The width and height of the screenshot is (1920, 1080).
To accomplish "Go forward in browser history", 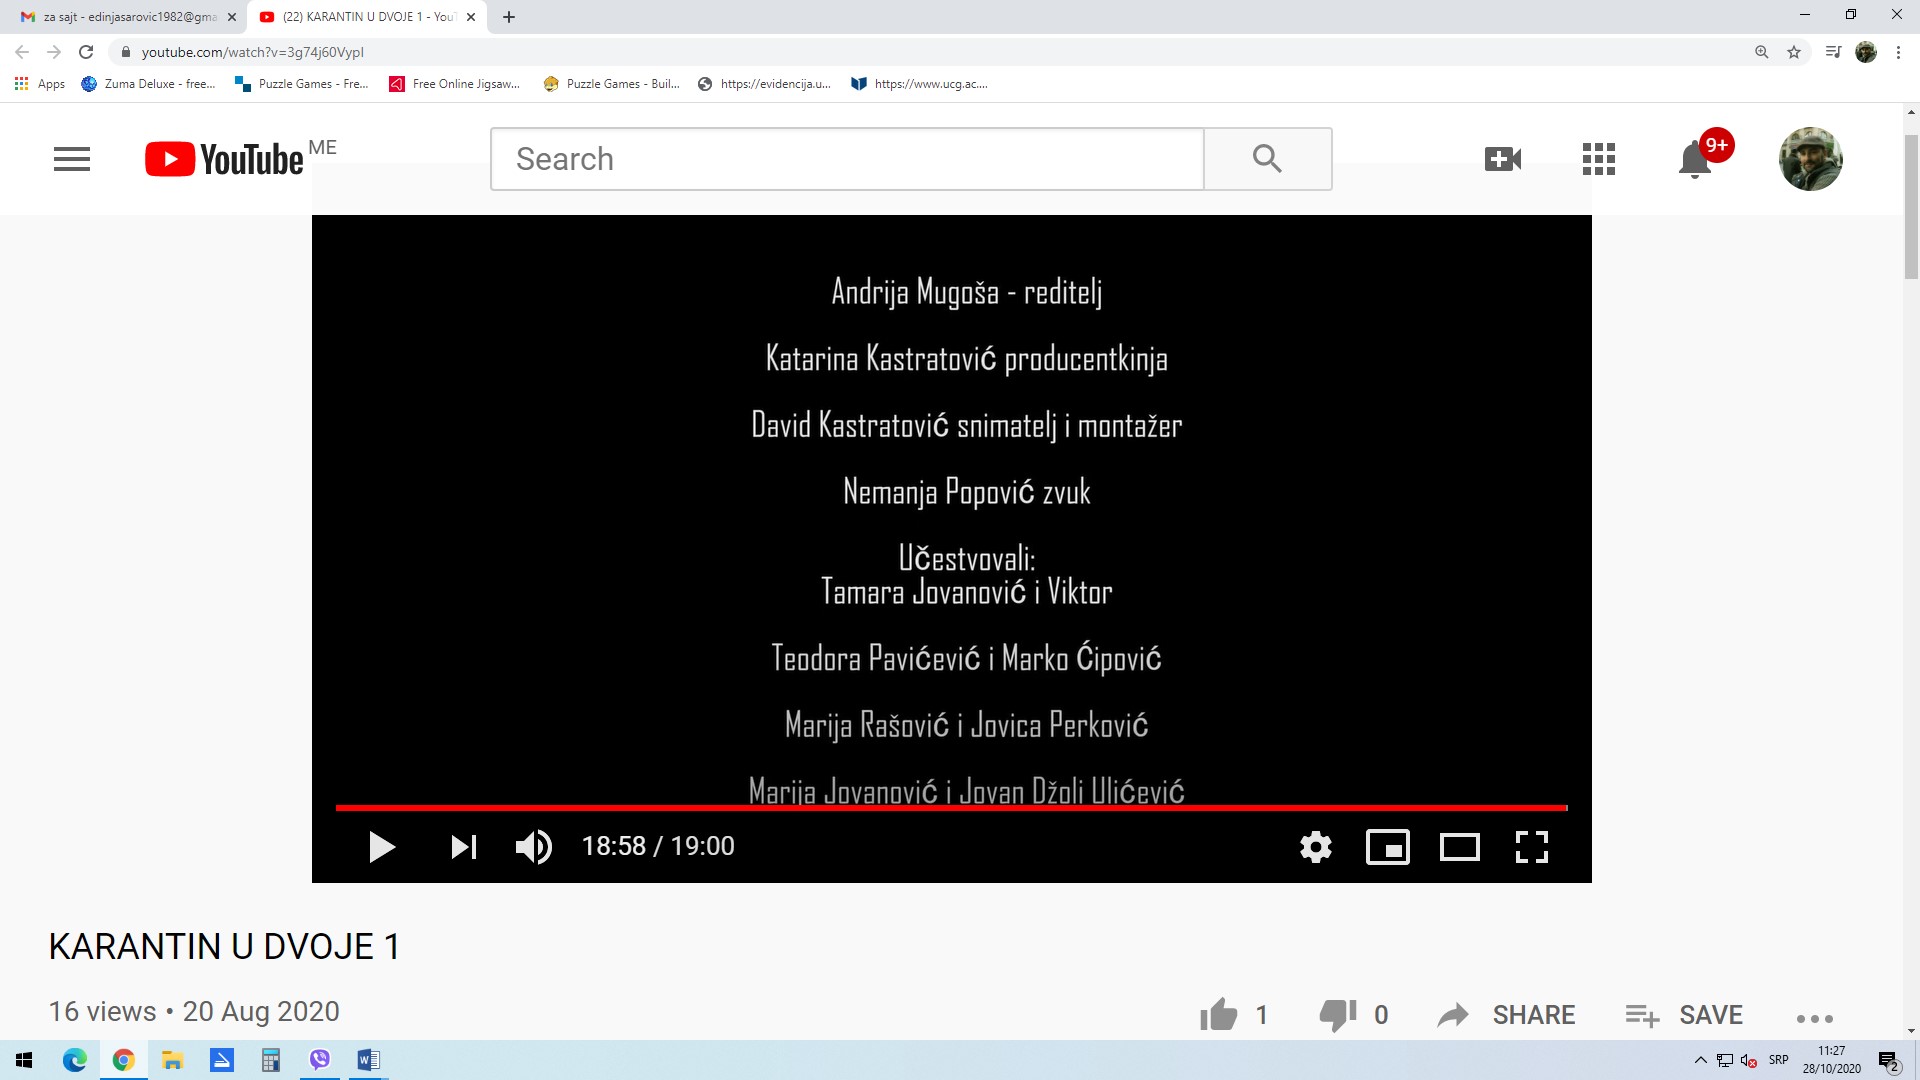I will (x=54, y=52).
